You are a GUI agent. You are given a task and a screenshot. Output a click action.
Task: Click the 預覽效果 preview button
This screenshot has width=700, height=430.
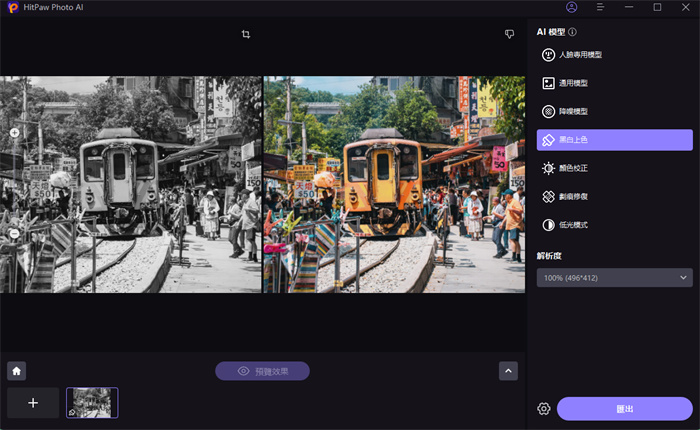click(x=262, y=371)
